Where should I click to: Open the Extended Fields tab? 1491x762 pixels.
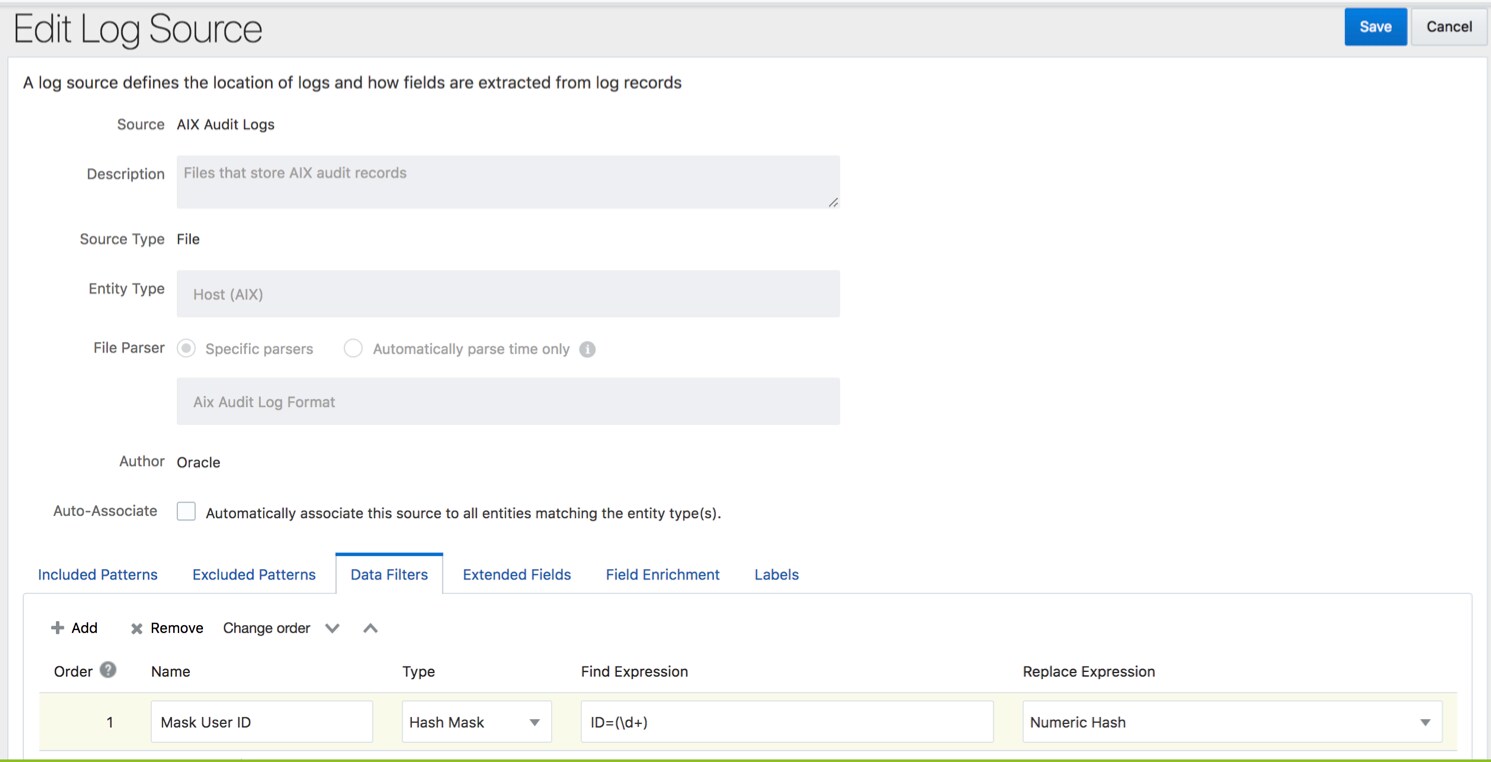(517, 575)
